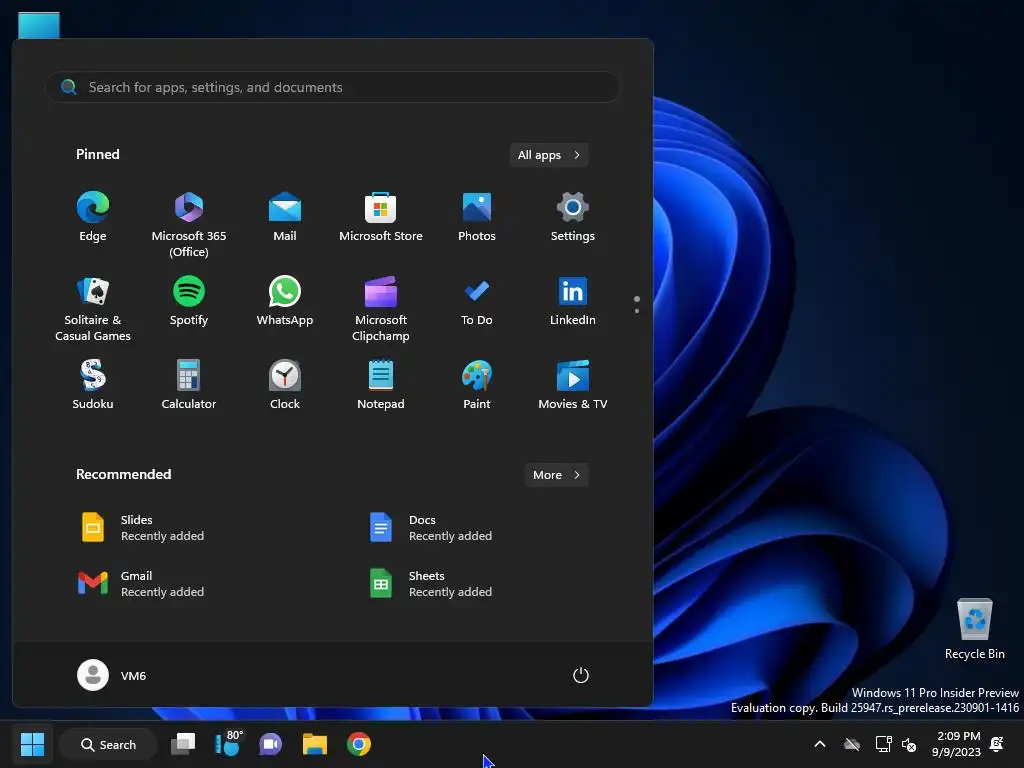Open LinkedIn pinned app
The width and height of the screenshot is (1024, 768).
[x=573, y=302]
